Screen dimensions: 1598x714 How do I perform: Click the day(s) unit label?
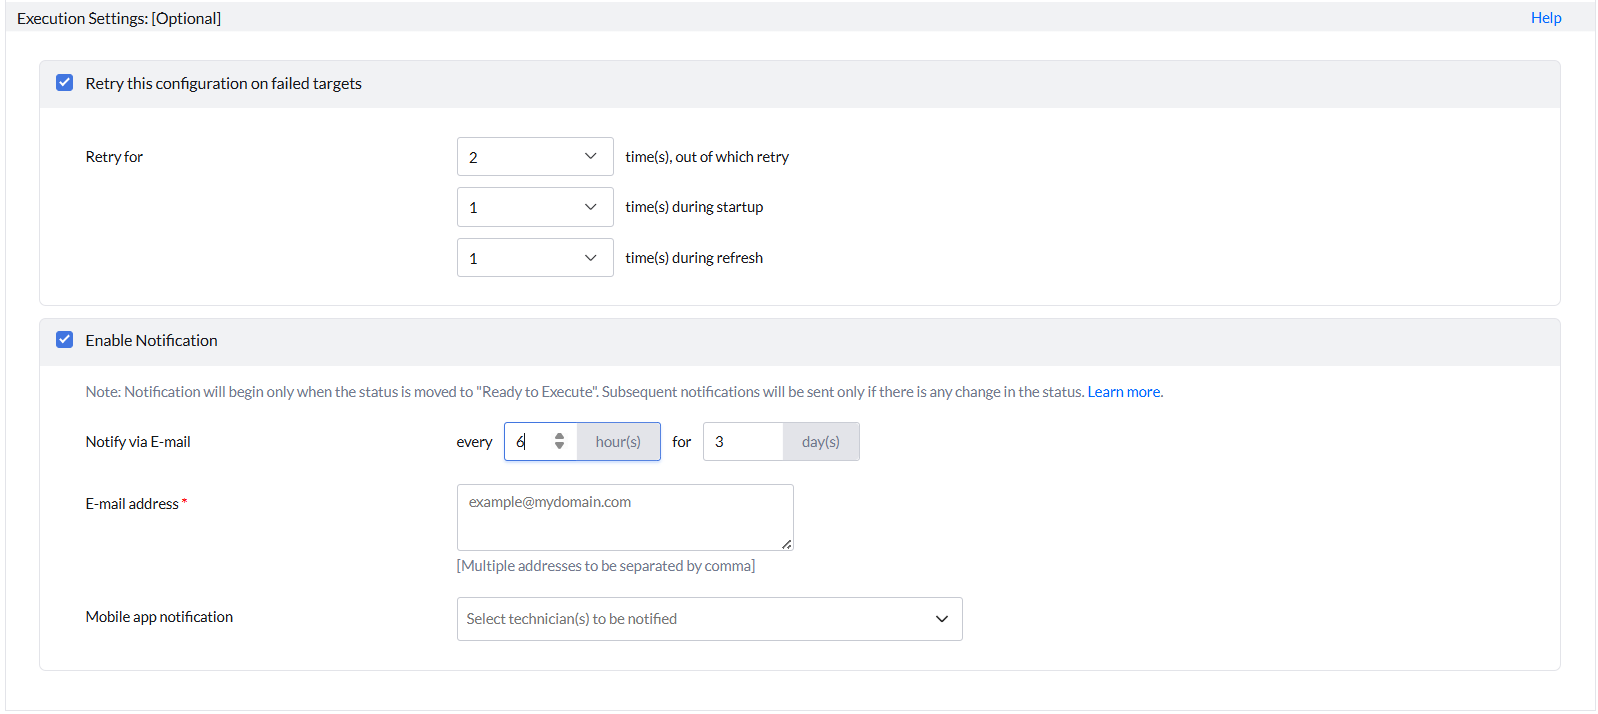pos(820,442)
